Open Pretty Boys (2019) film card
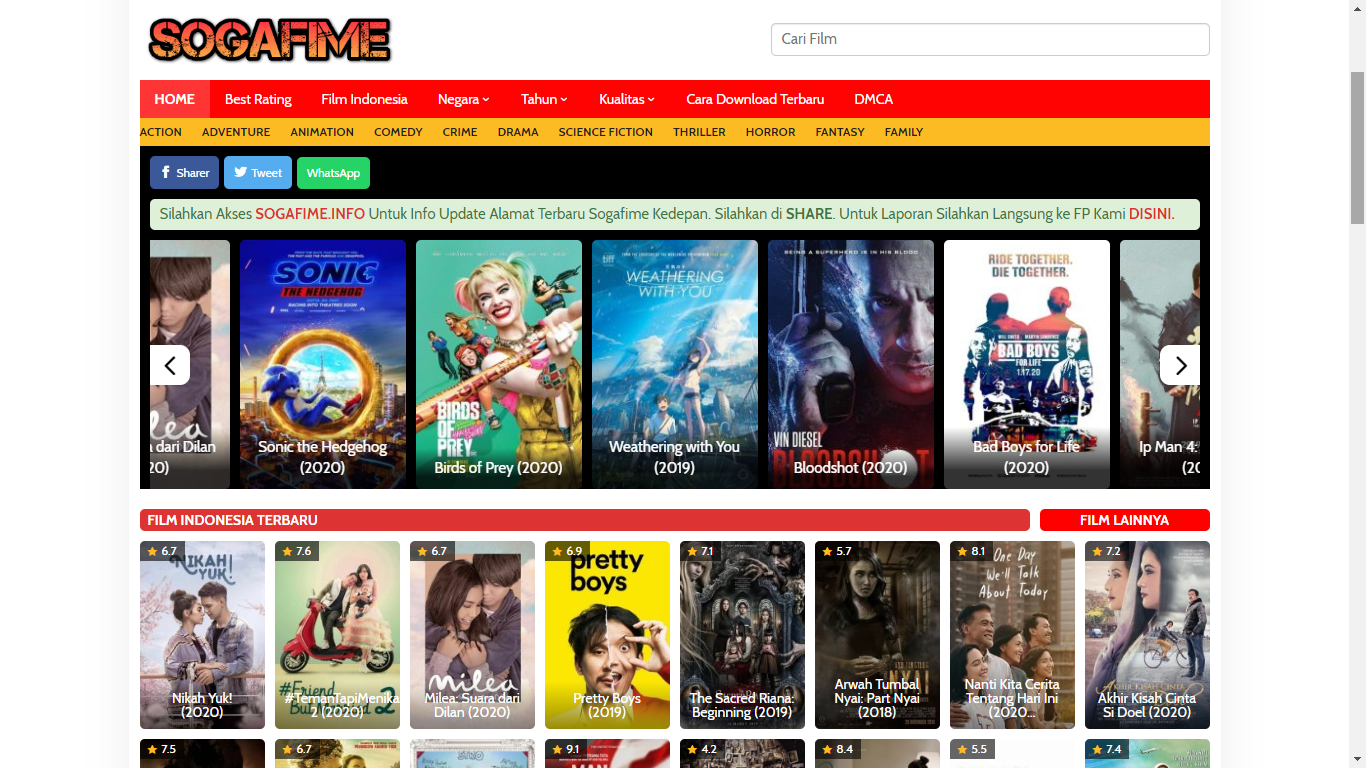 click(x=607, y=635)
